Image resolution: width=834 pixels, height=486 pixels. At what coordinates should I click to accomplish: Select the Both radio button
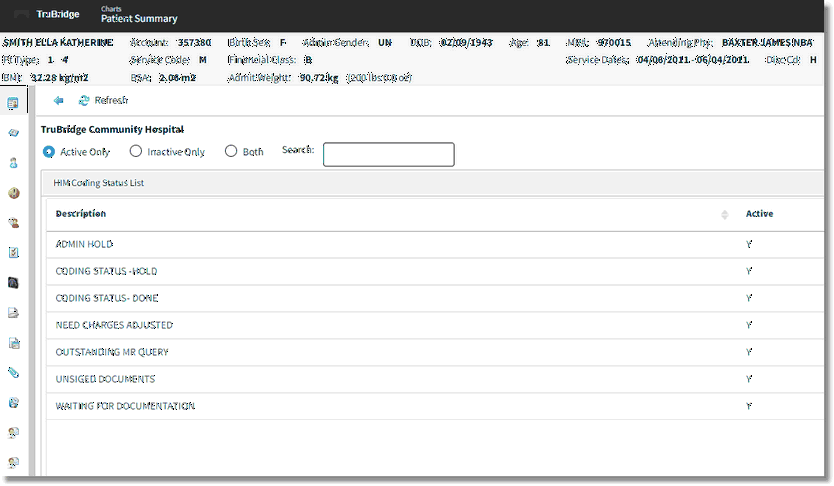(x=231, y=152)
